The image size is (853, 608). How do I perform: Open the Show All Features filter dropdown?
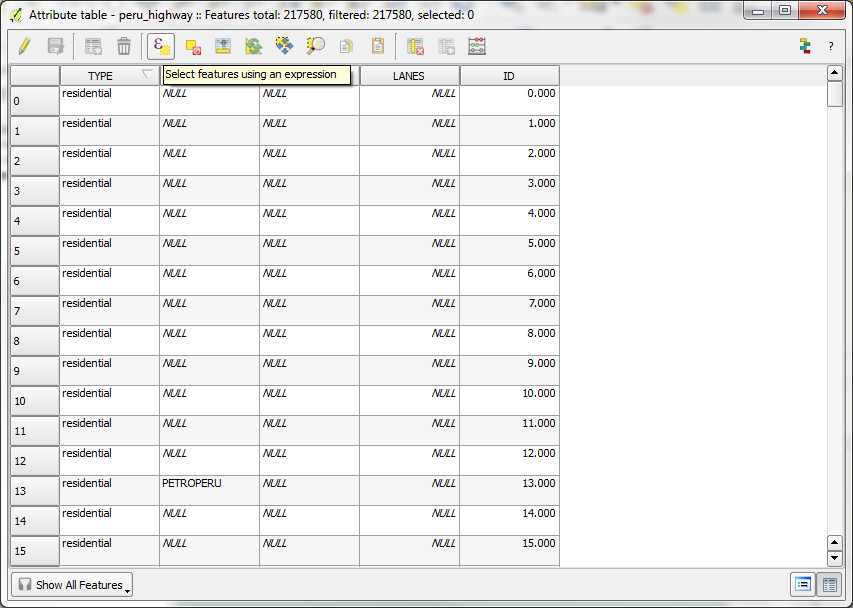pos(72,585)
